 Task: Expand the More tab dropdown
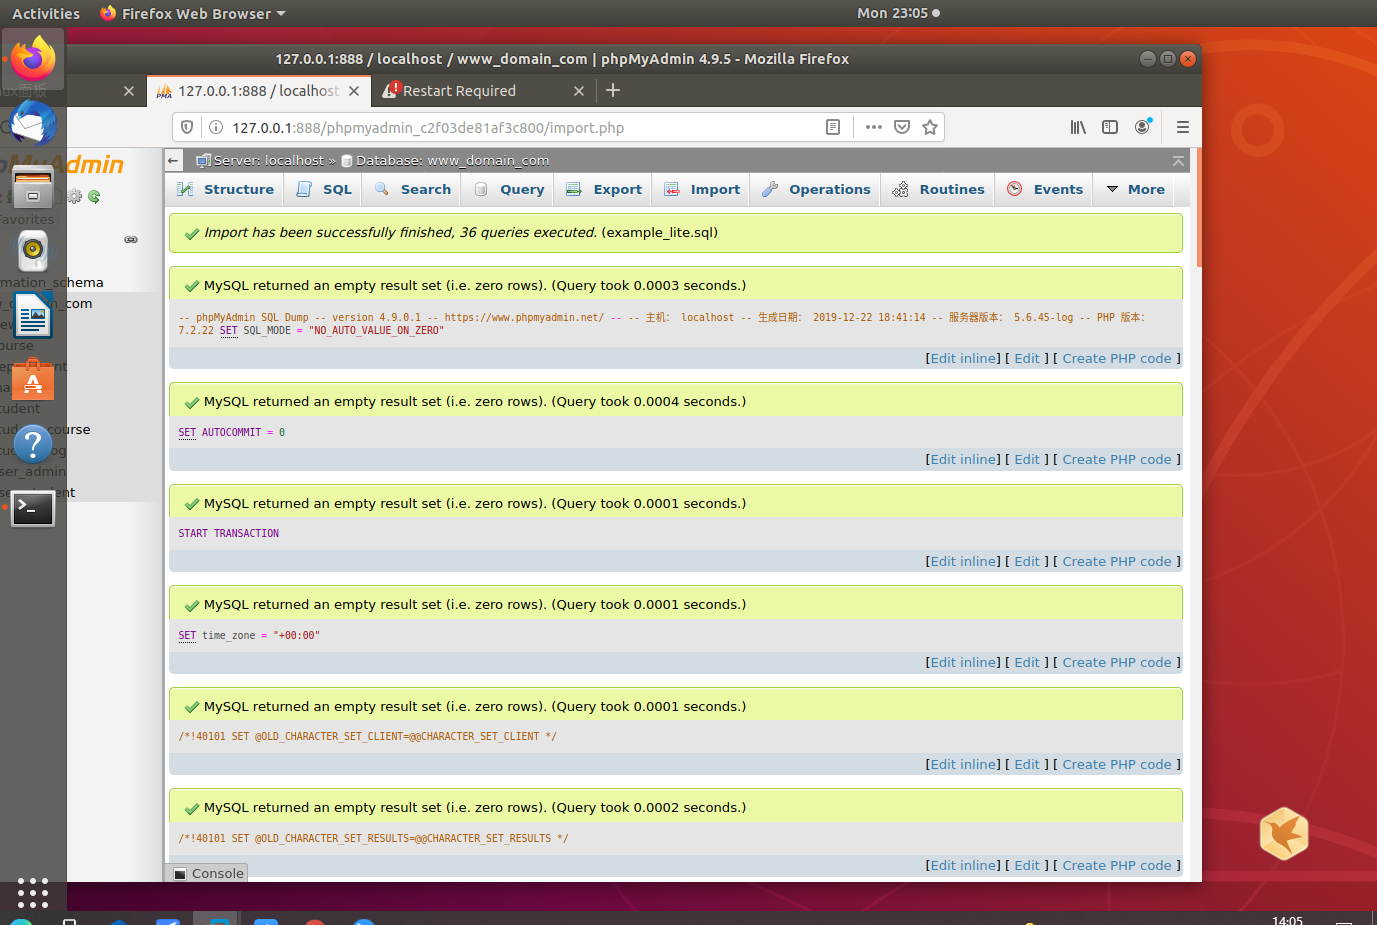[1135, 189]
